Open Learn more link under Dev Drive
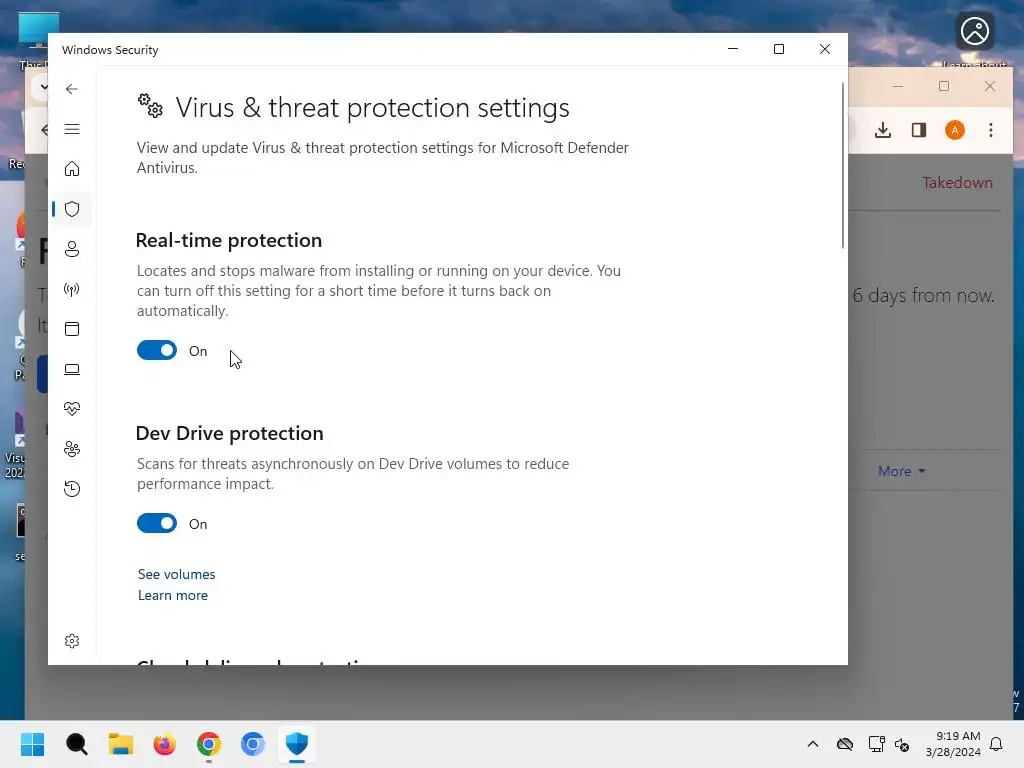 [172, 595]
